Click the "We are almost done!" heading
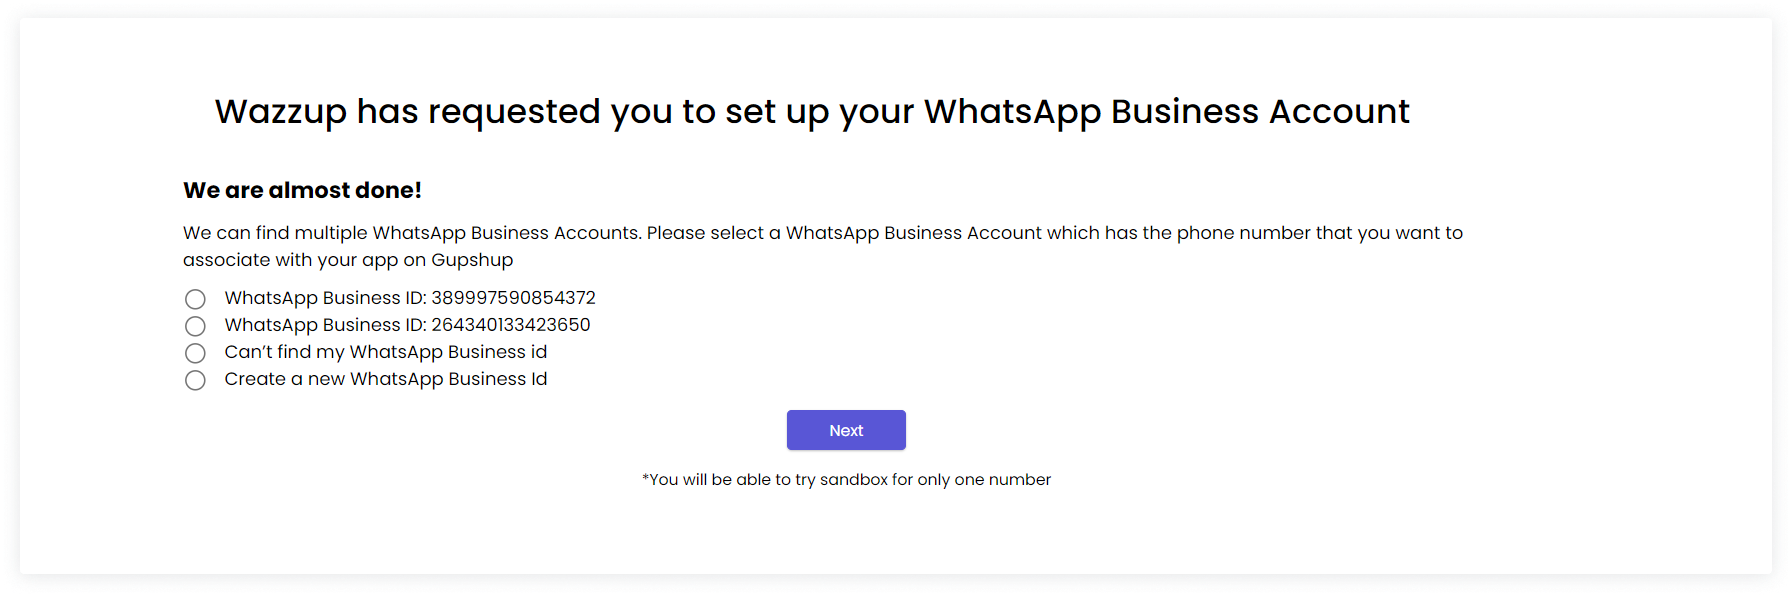 point(302,190)
